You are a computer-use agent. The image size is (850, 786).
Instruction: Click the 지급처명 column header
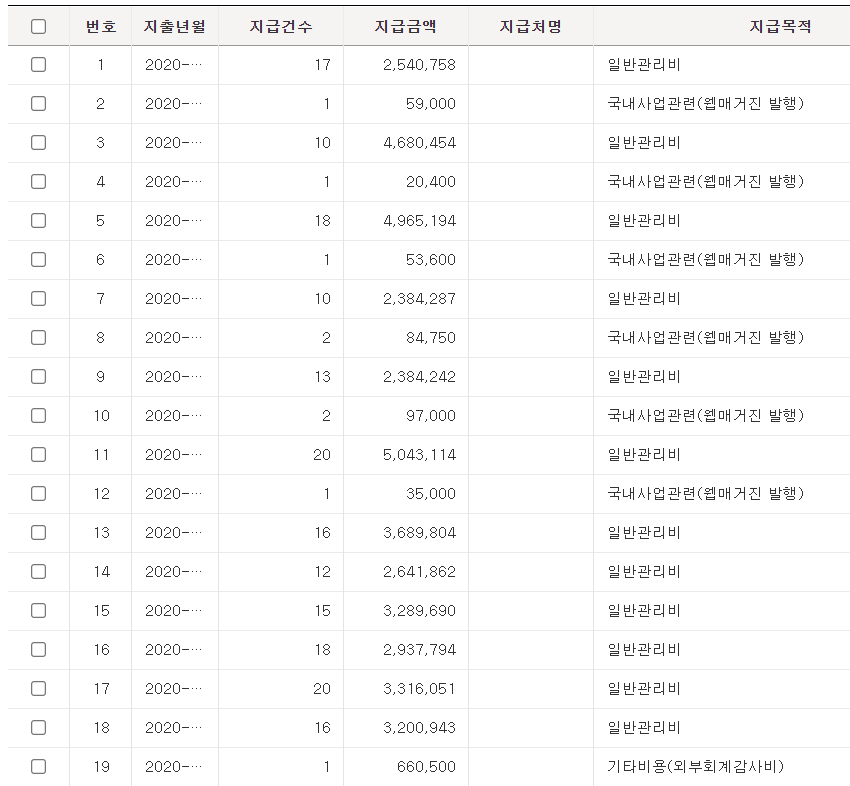click(531, 26)
